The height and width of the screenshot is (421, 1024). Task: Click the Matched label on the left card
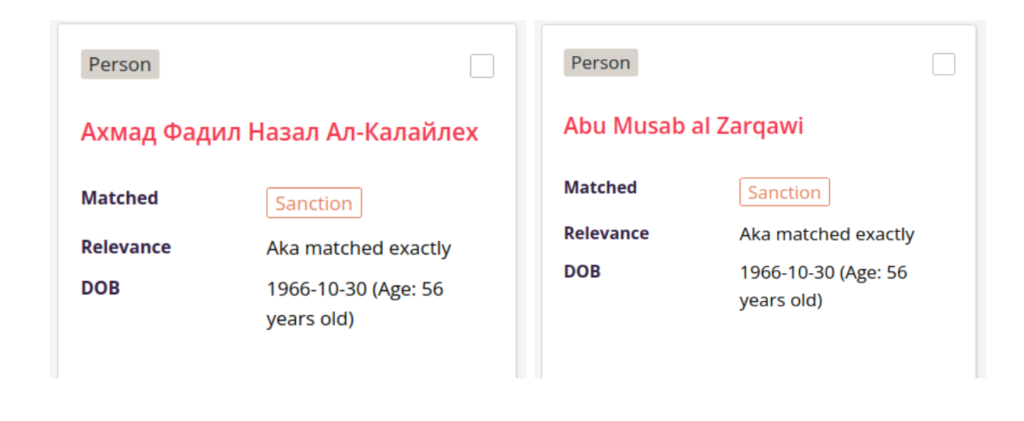coord(119,198)
